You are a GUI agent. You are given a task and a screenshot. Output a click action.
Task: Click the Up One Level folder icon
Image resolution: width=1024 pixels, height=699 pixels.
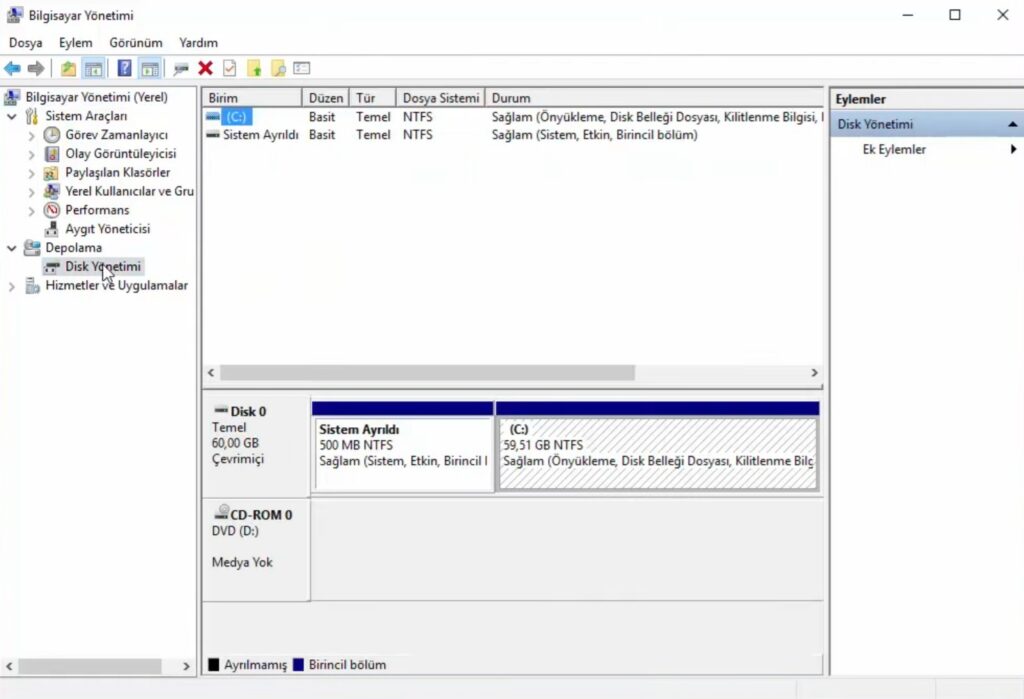[x=68, y=68]
